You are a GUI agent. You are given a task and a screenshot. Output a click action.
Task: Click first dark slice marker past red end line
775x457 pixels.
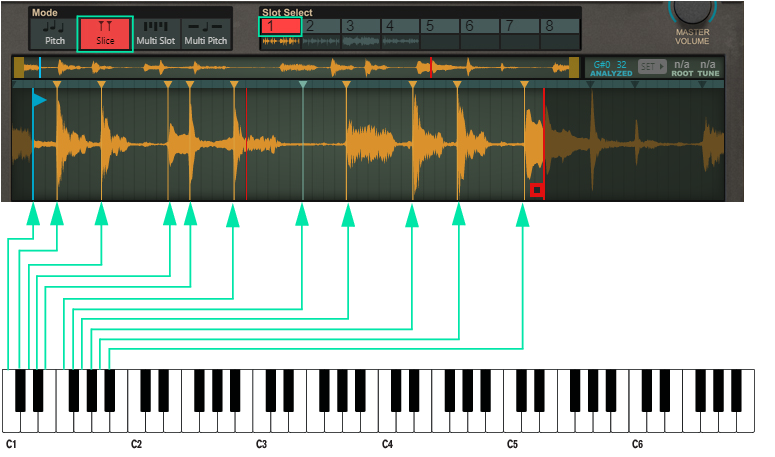click(590, 84)
